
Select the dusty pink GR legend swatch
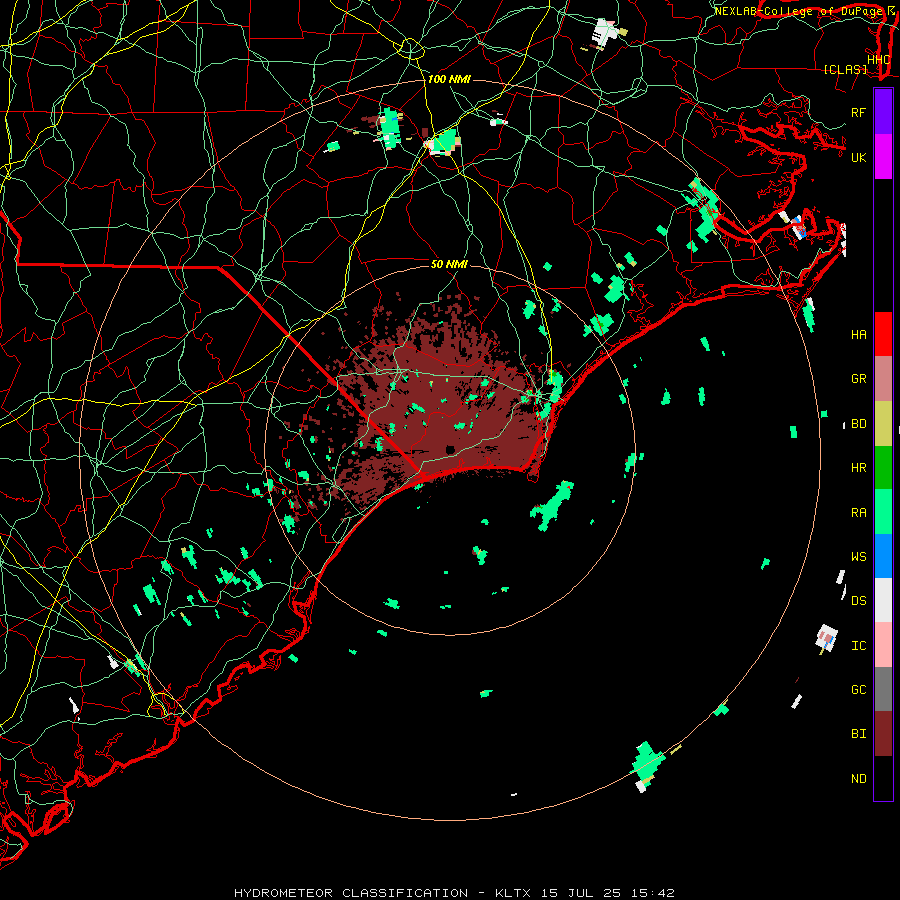tap(883, 378)
